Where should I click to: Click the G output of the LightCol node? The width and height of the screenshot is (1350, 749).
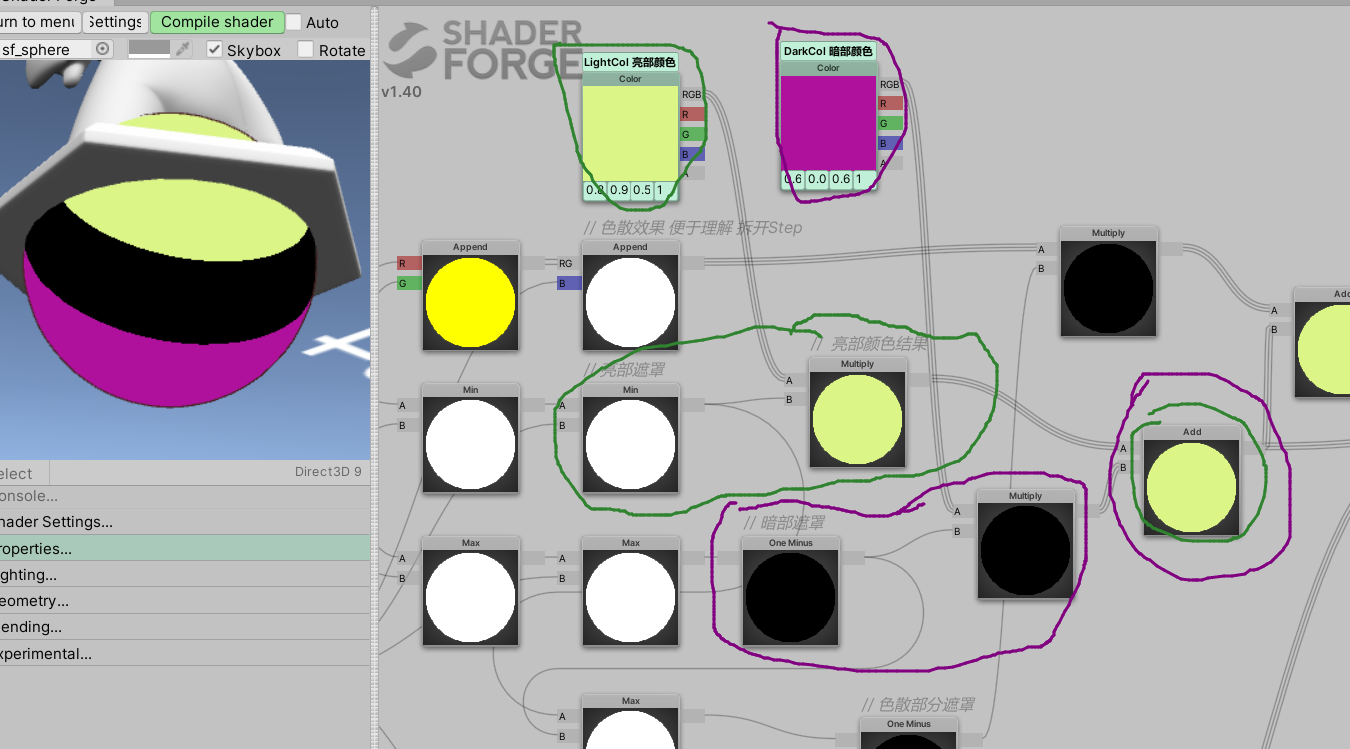692,135
